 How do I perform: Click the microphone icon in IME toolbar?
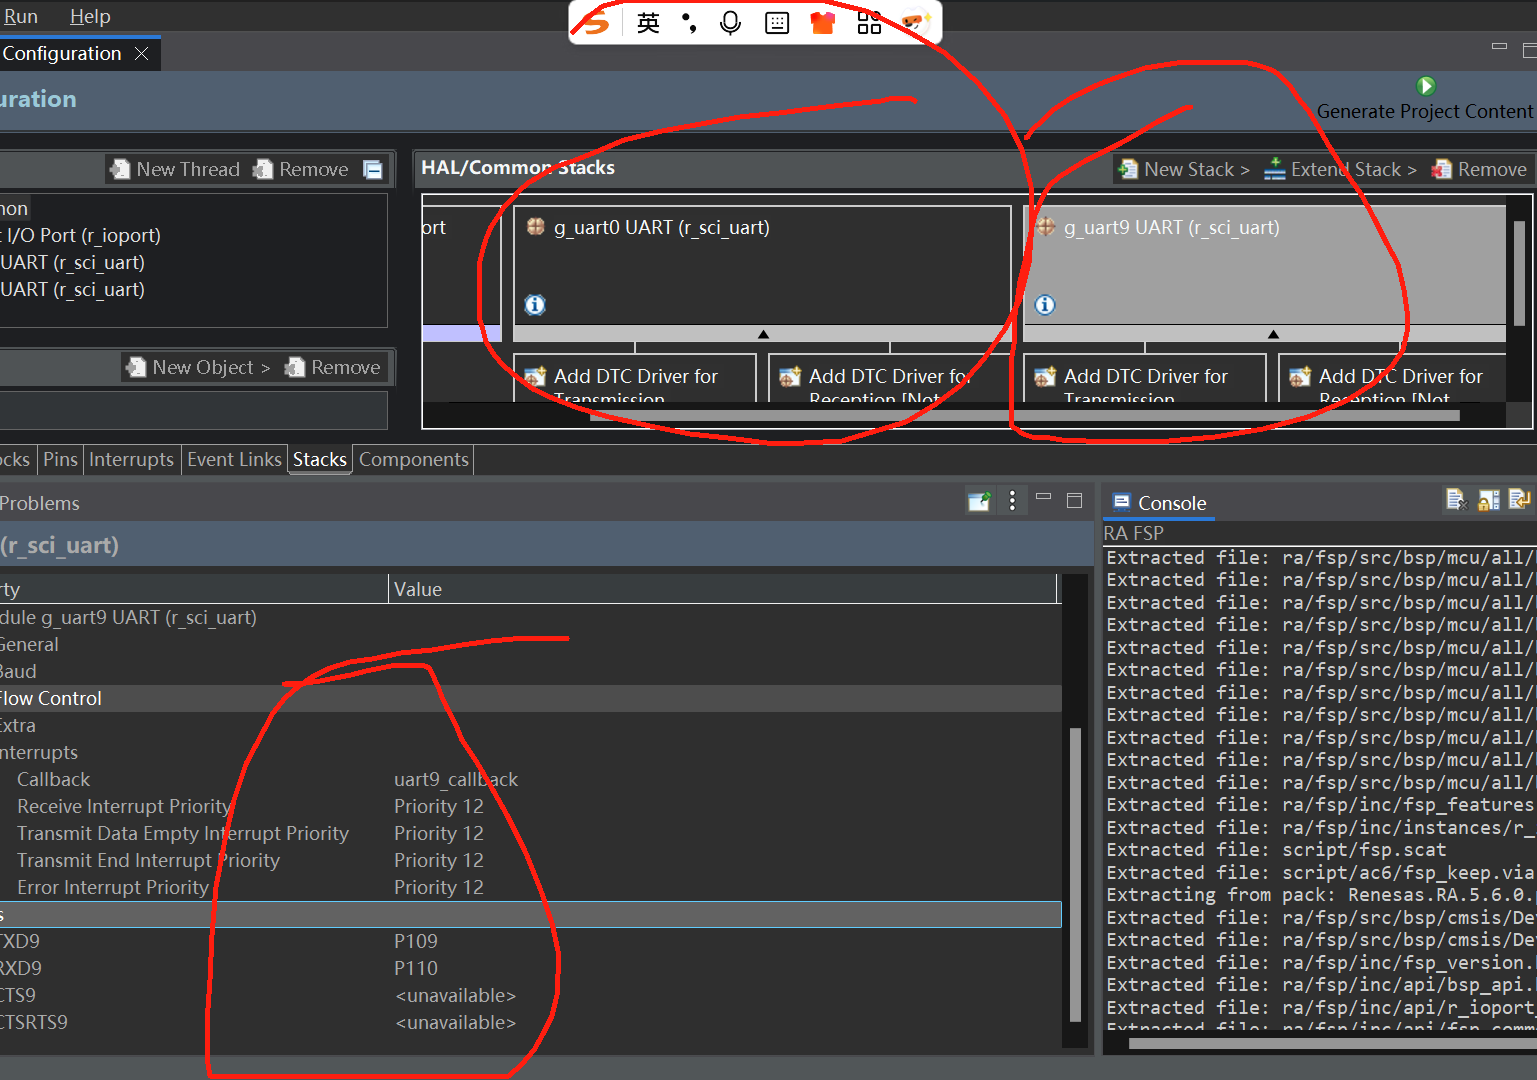pos(731,22)
